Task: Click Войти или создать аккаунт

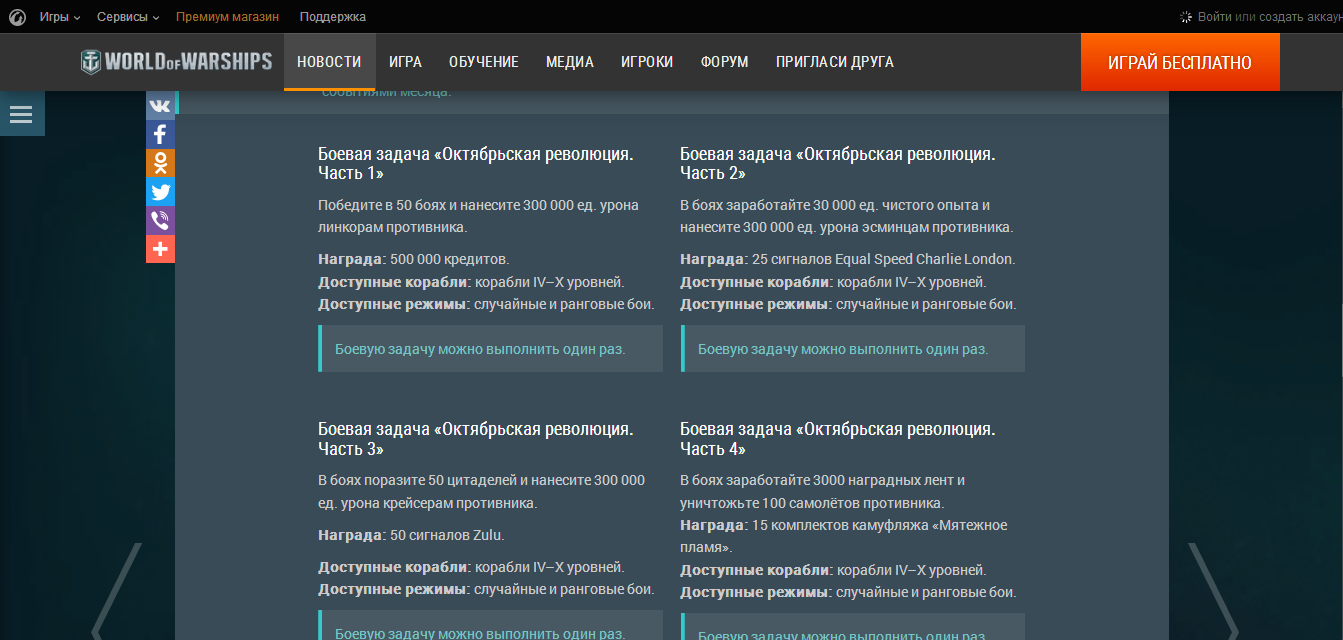Action: tap(1268, 17)
